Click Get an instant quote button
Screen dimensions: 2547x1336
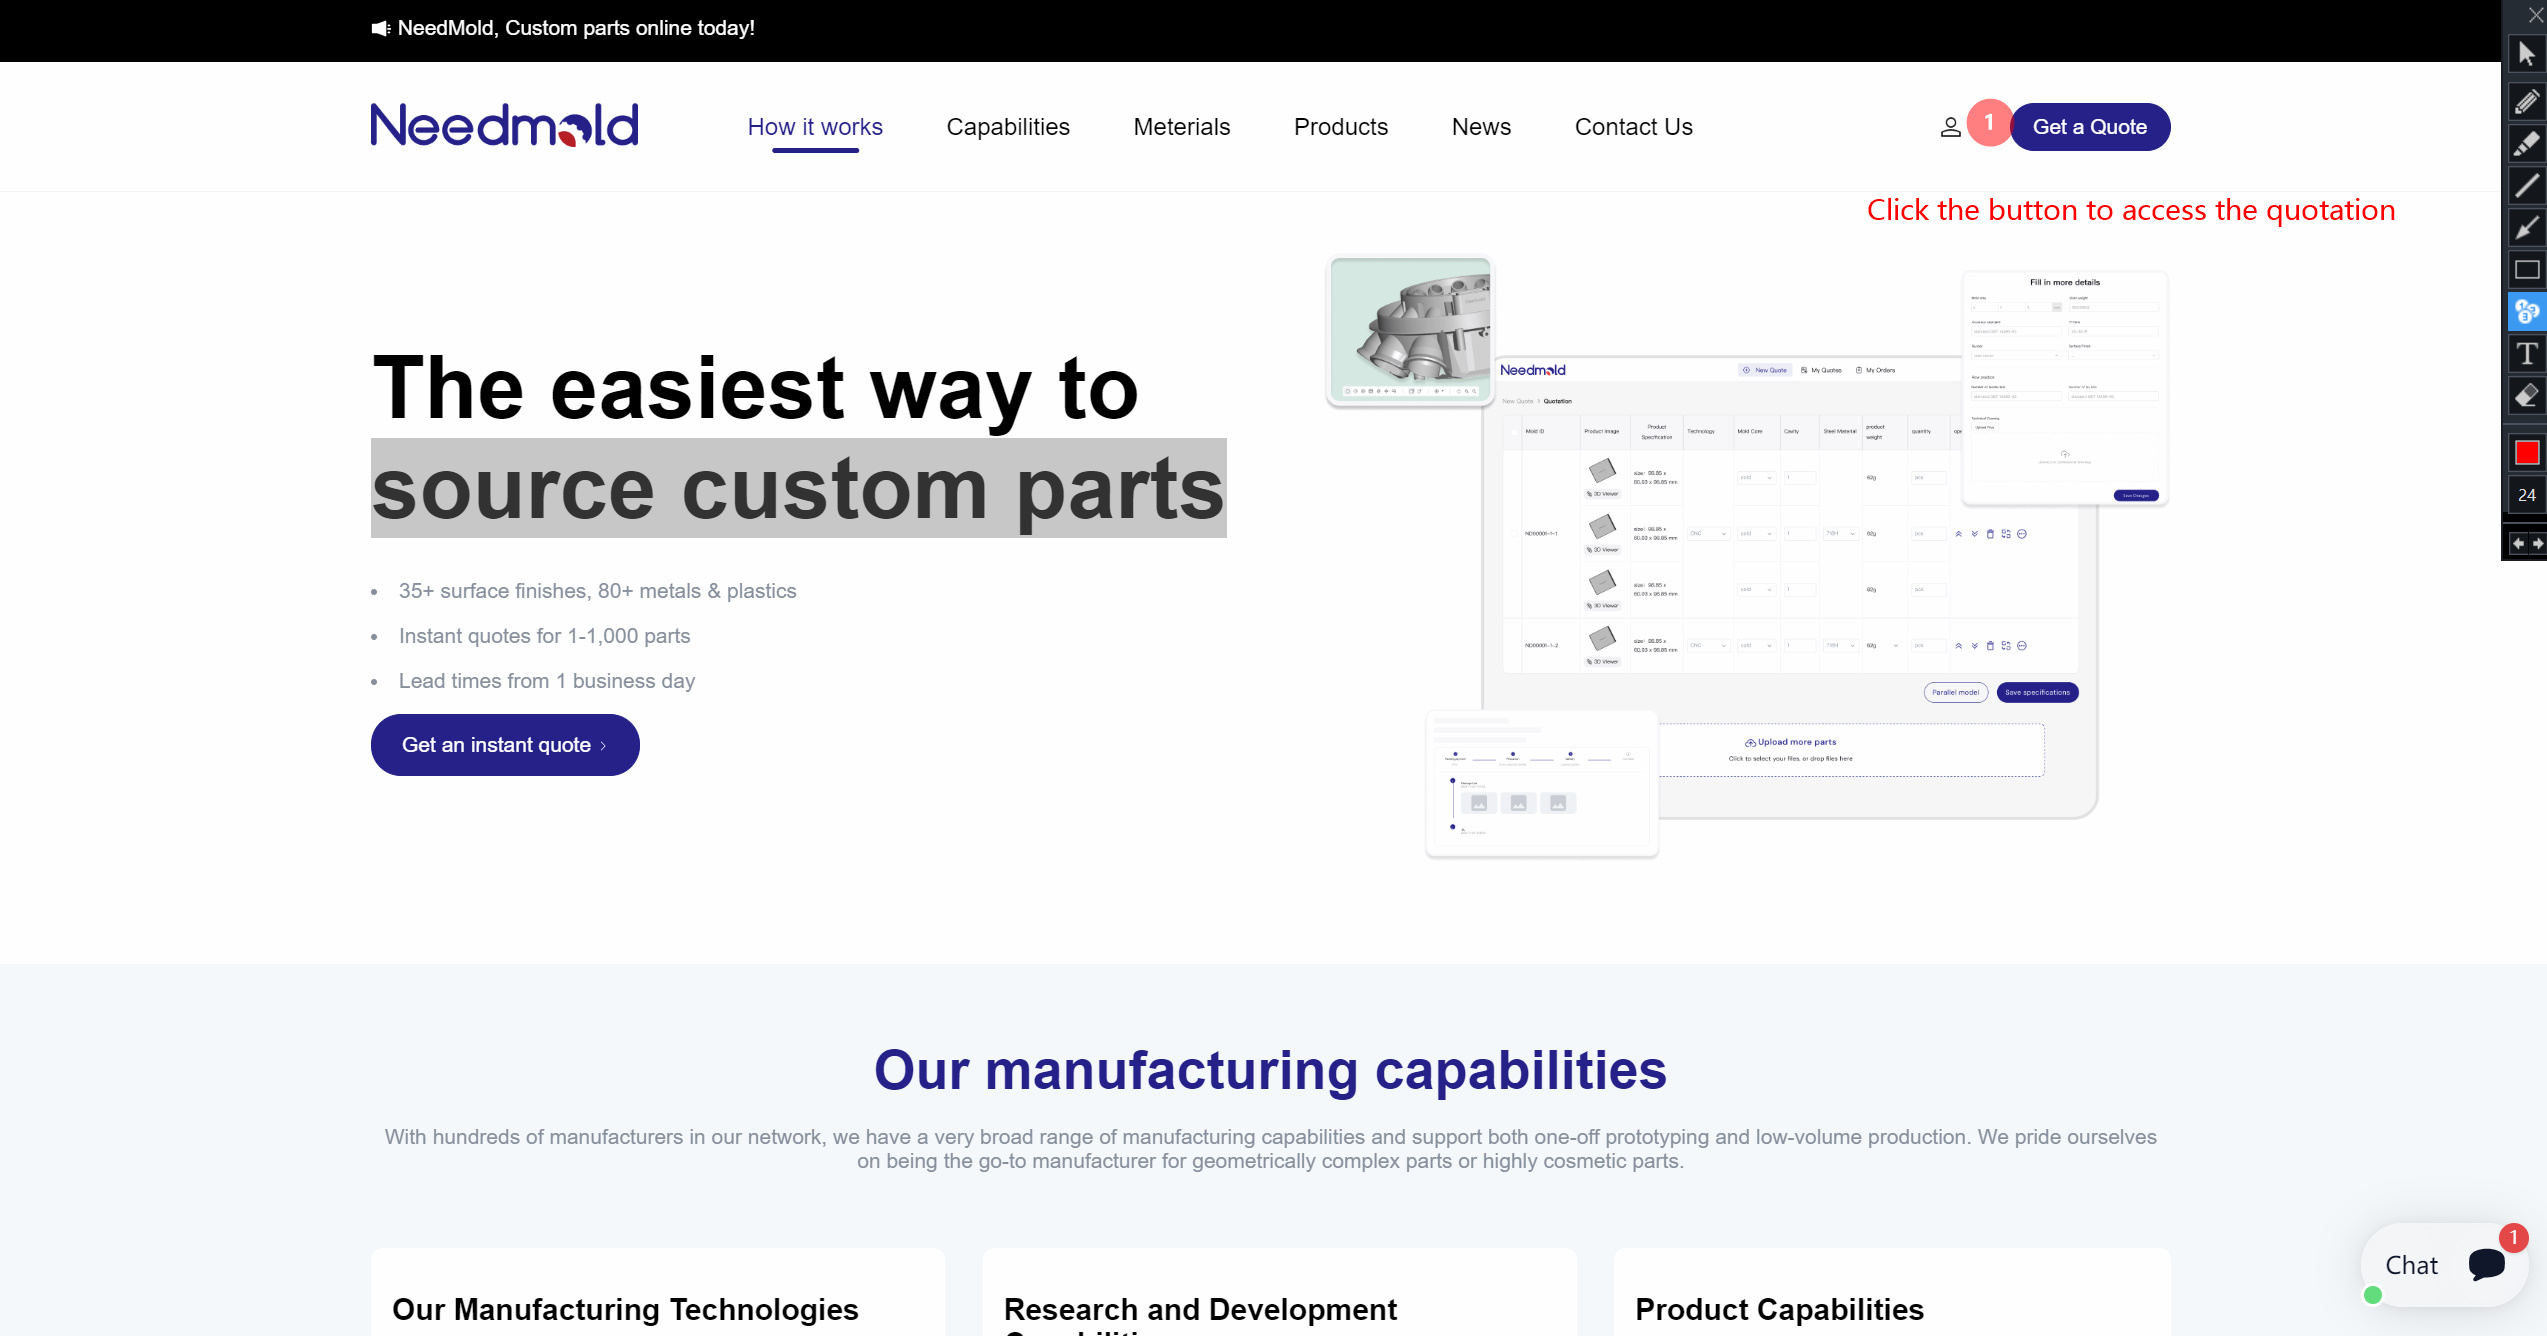pyautogui.click(x=505, y=745)
